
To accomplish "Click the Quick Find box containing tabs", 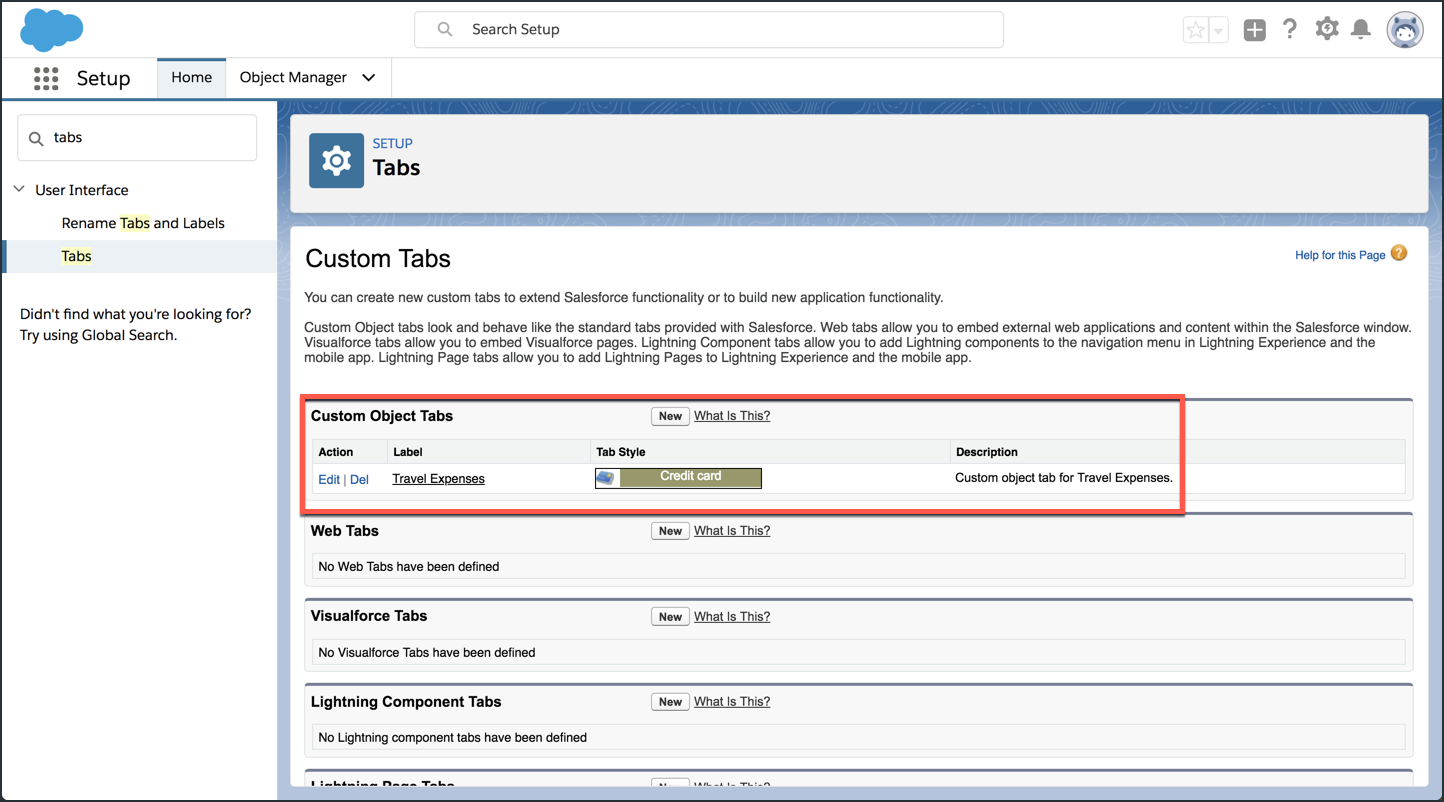I will 137,138.
